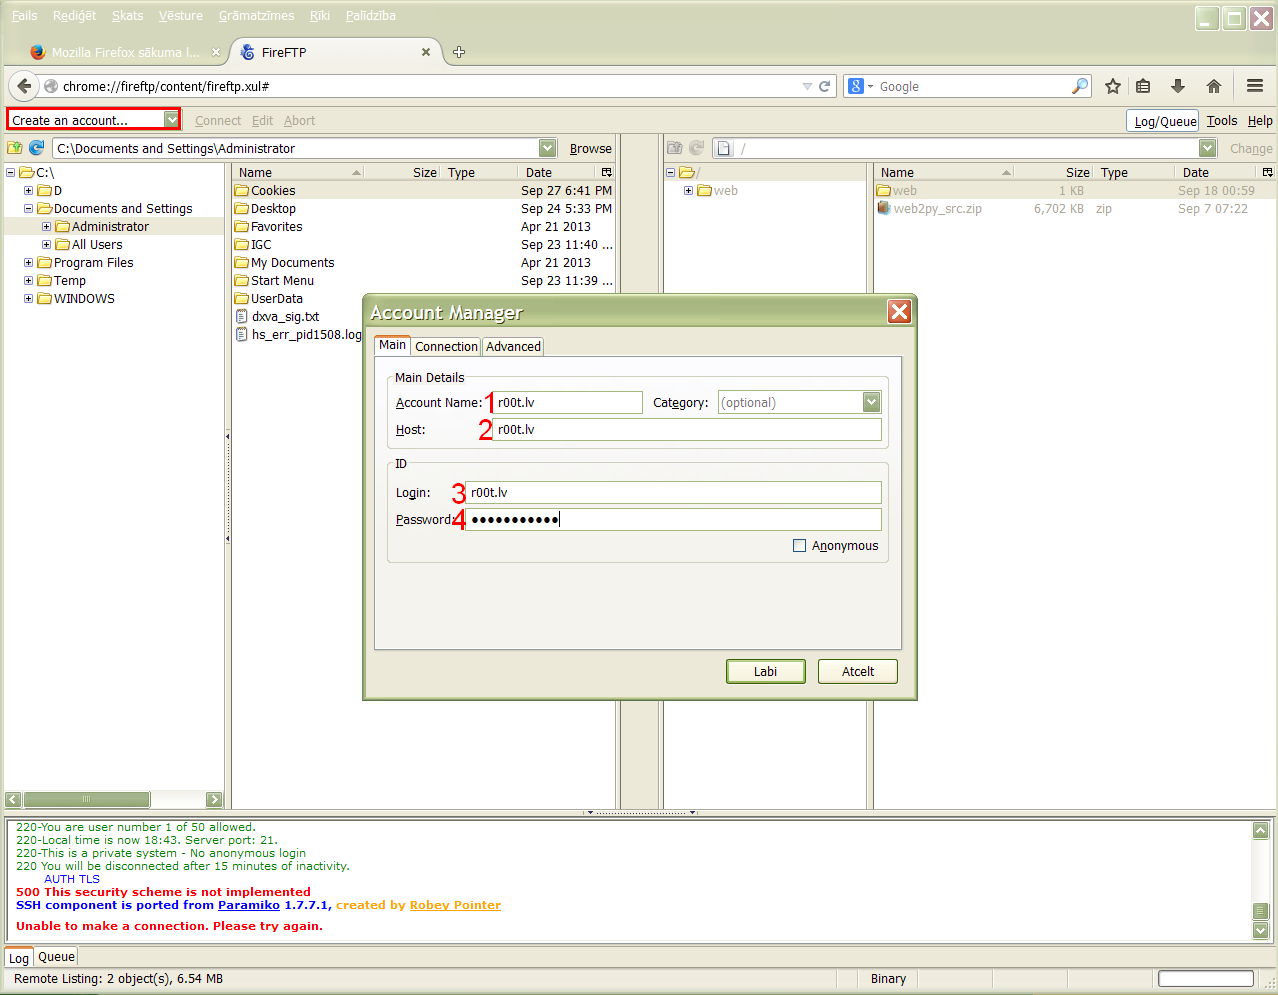Open web2py_src.zip file in remote list

[x=937, y=209]
